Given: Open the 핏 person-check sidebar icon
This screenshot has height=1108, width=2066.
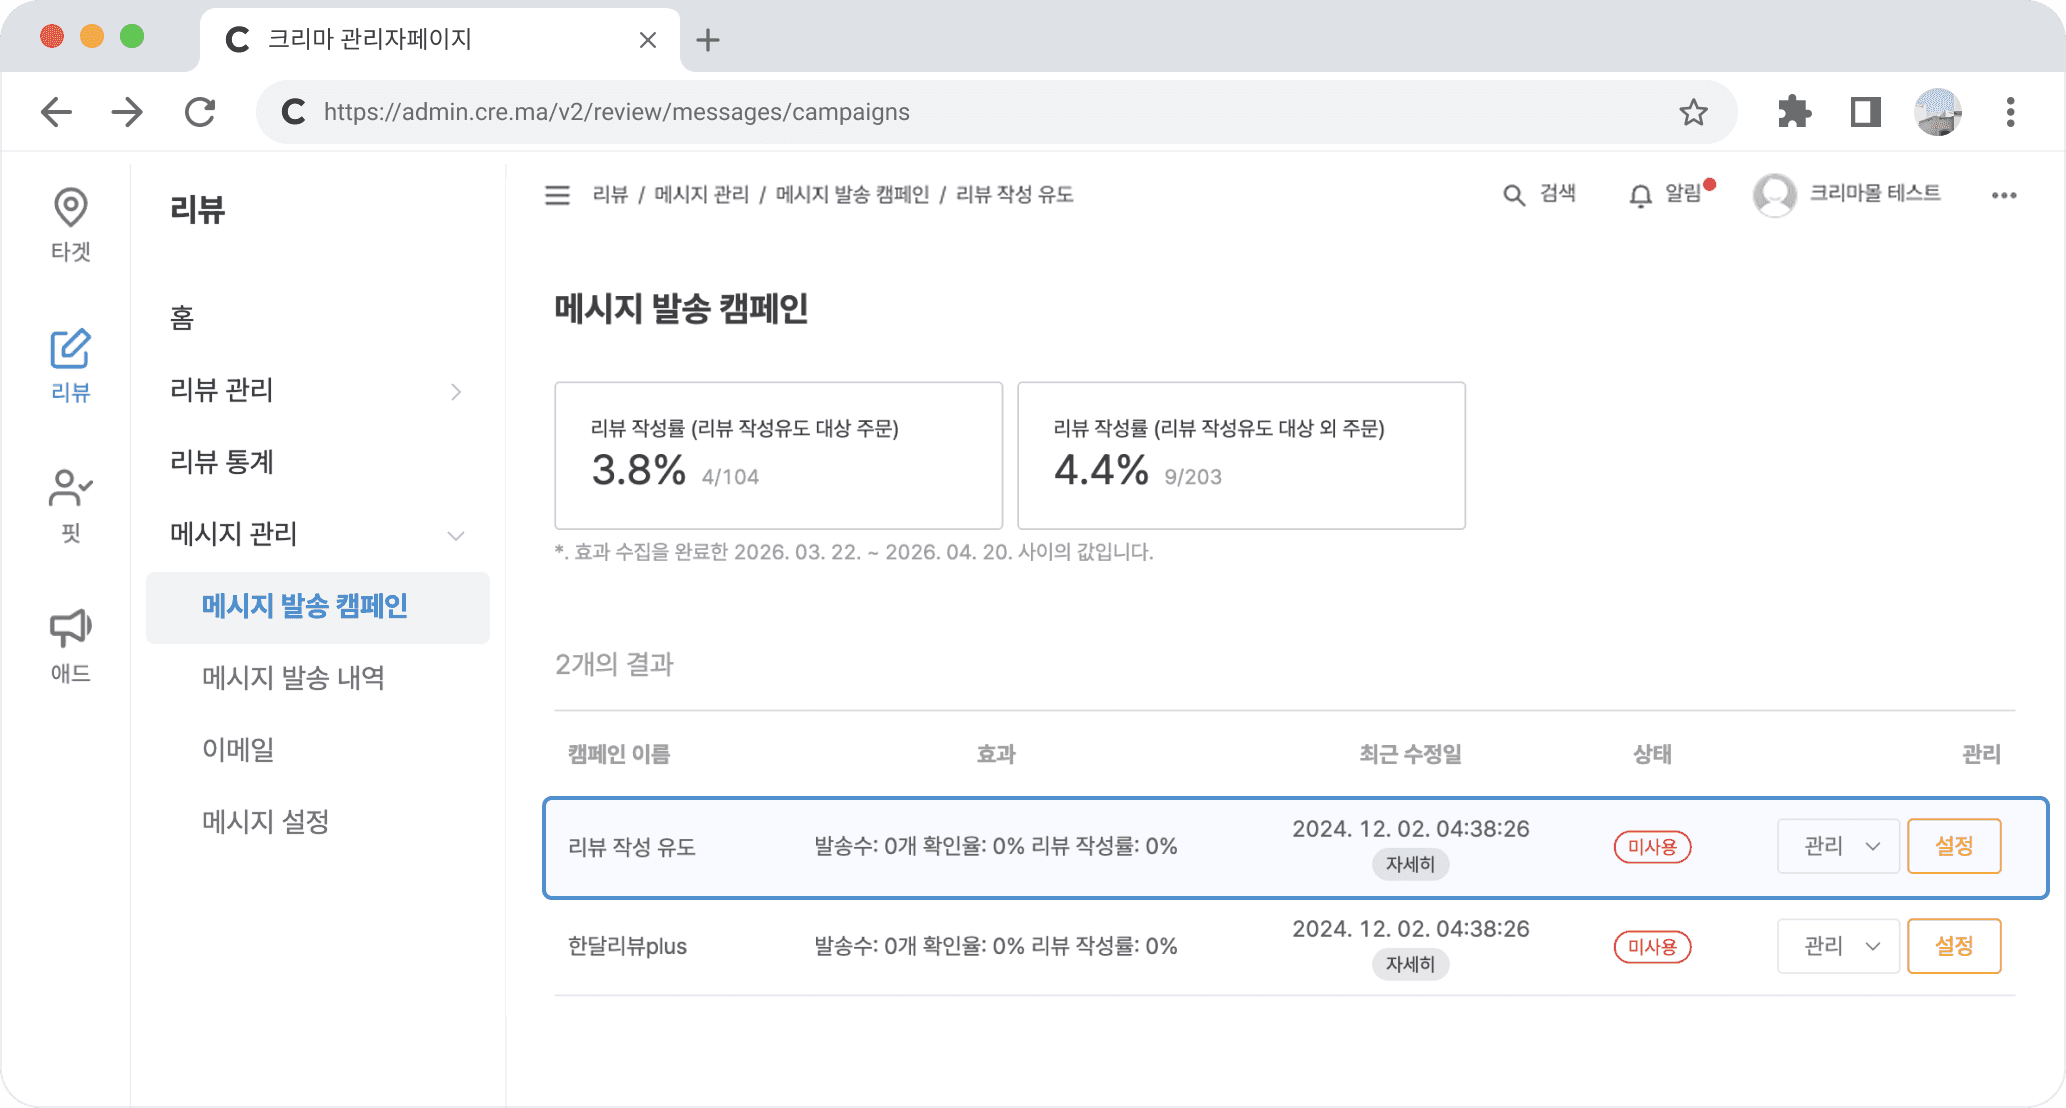Looking at the screenshot, I should coord(70,489).
